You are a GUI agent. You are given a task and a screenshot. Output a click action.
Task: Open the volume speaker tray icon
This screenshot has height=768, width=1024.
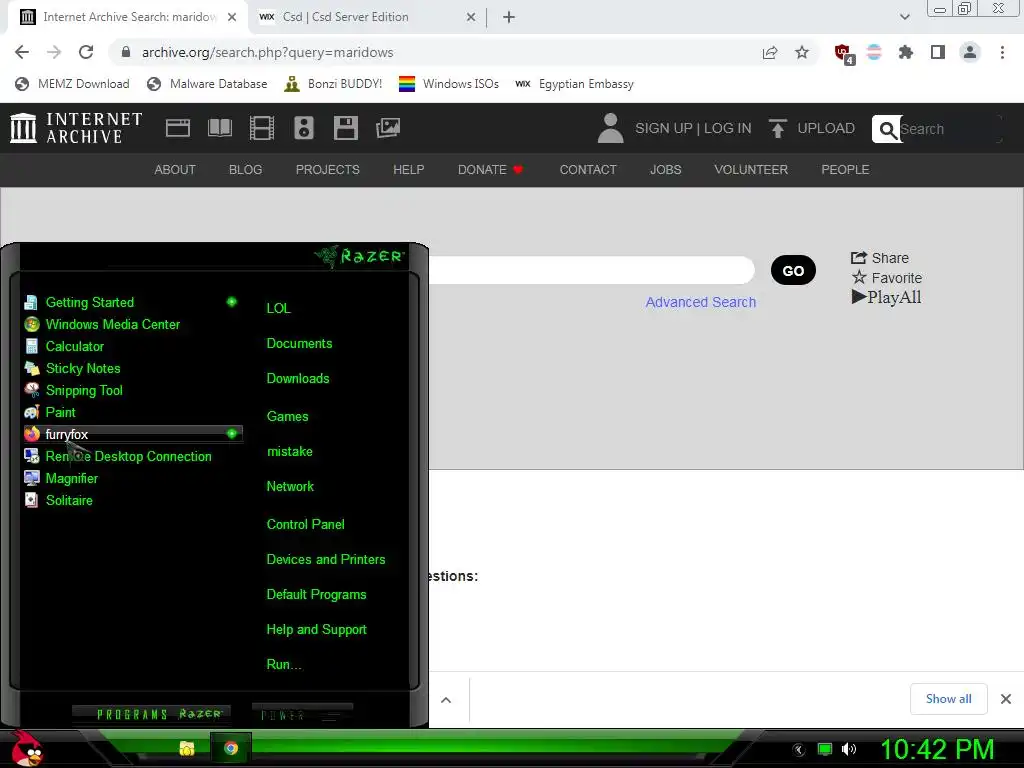tap(849, 749)
